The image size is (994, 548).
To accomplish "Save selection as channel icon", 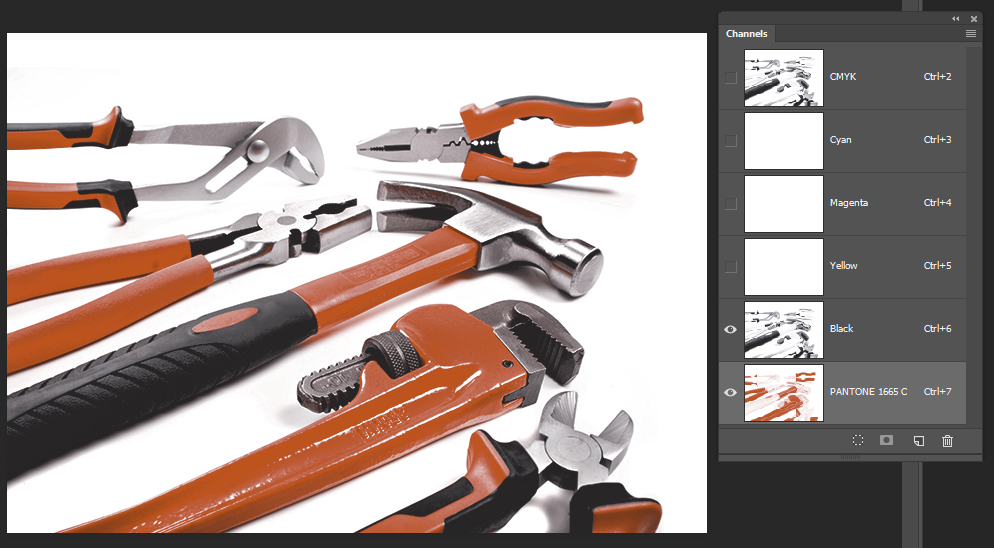I will 886,440.
